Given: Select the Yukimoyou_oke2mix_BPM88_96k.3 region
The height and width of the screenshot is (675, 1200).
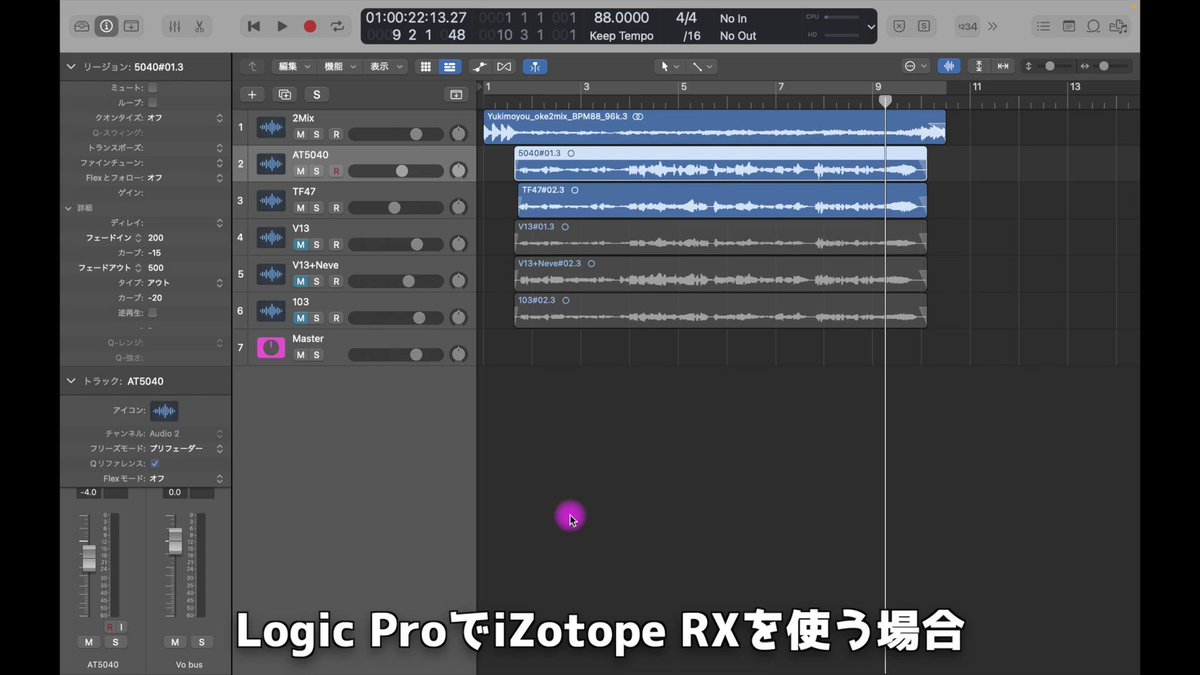Looking at the screenshot, I should point(715,127).
